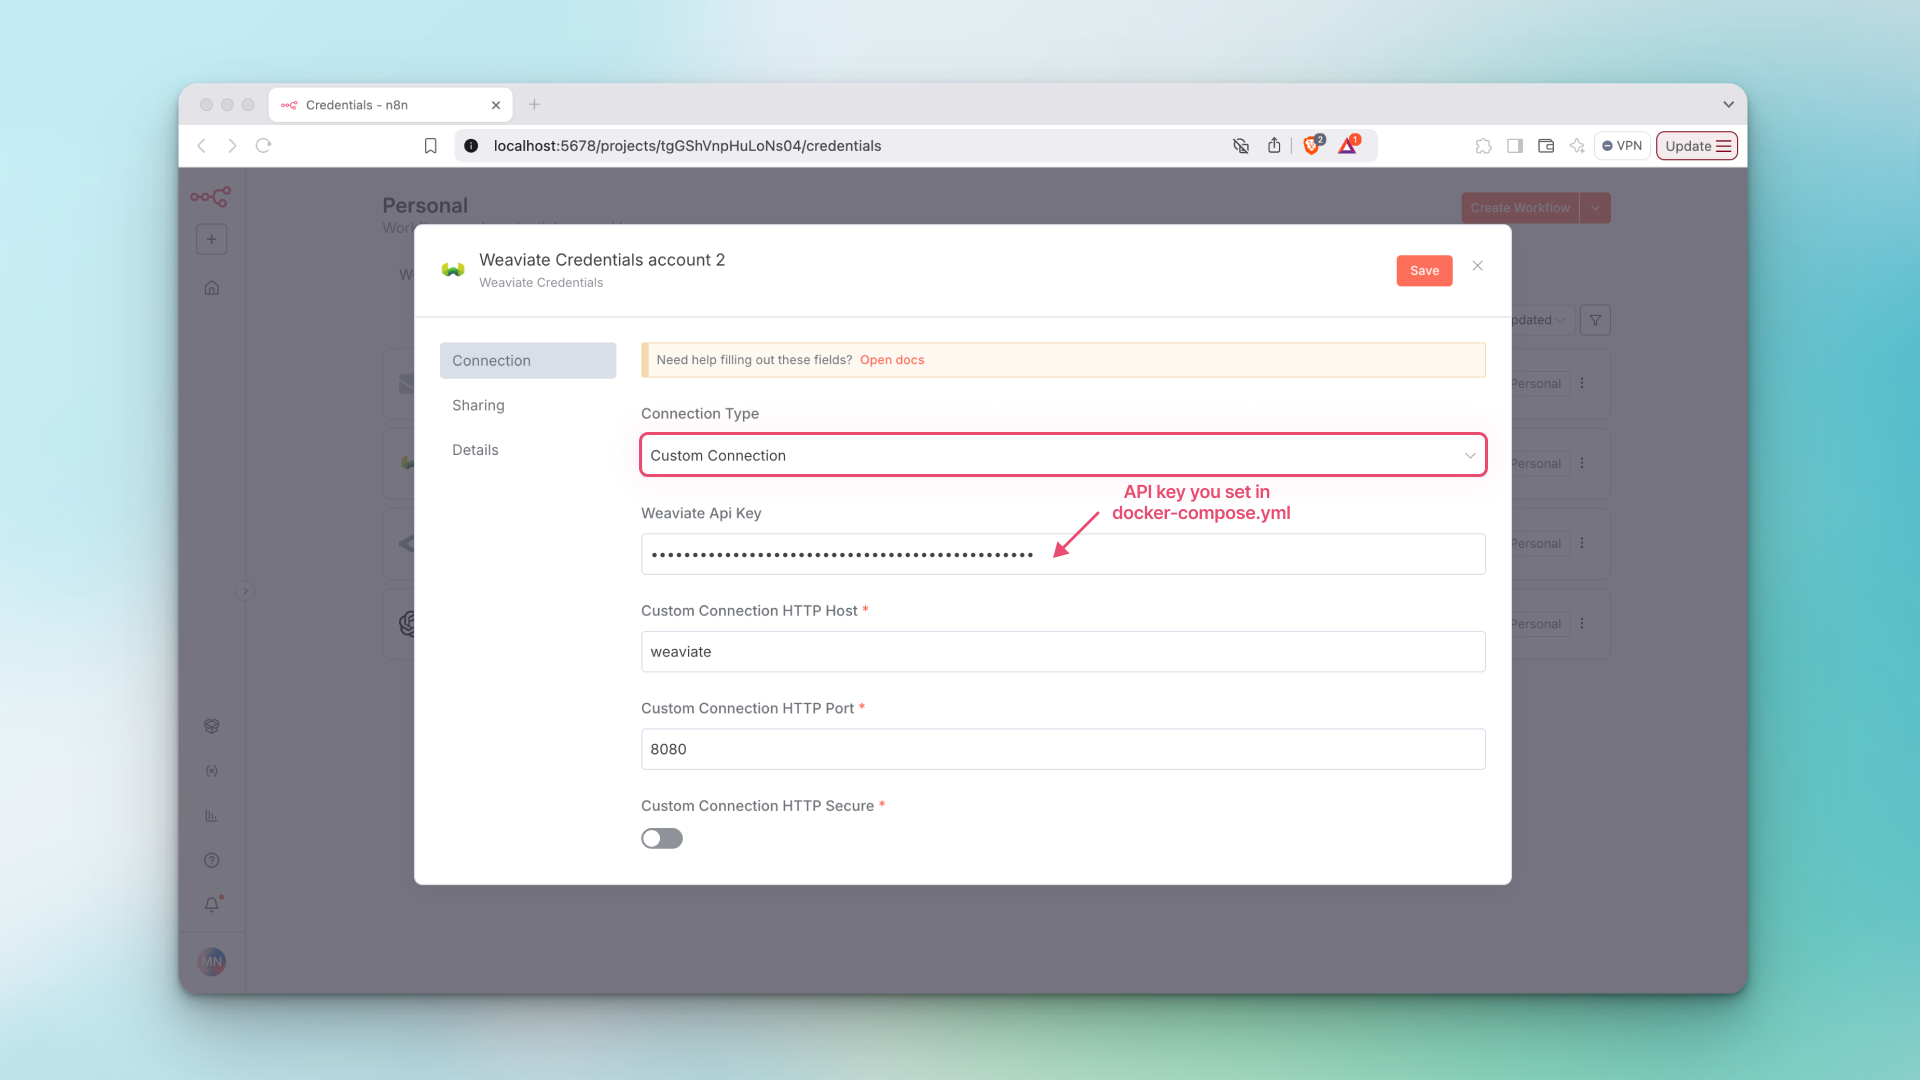Click the share icon in address bar
The image size is (1920, 1080).
(x=1274, y=146)
